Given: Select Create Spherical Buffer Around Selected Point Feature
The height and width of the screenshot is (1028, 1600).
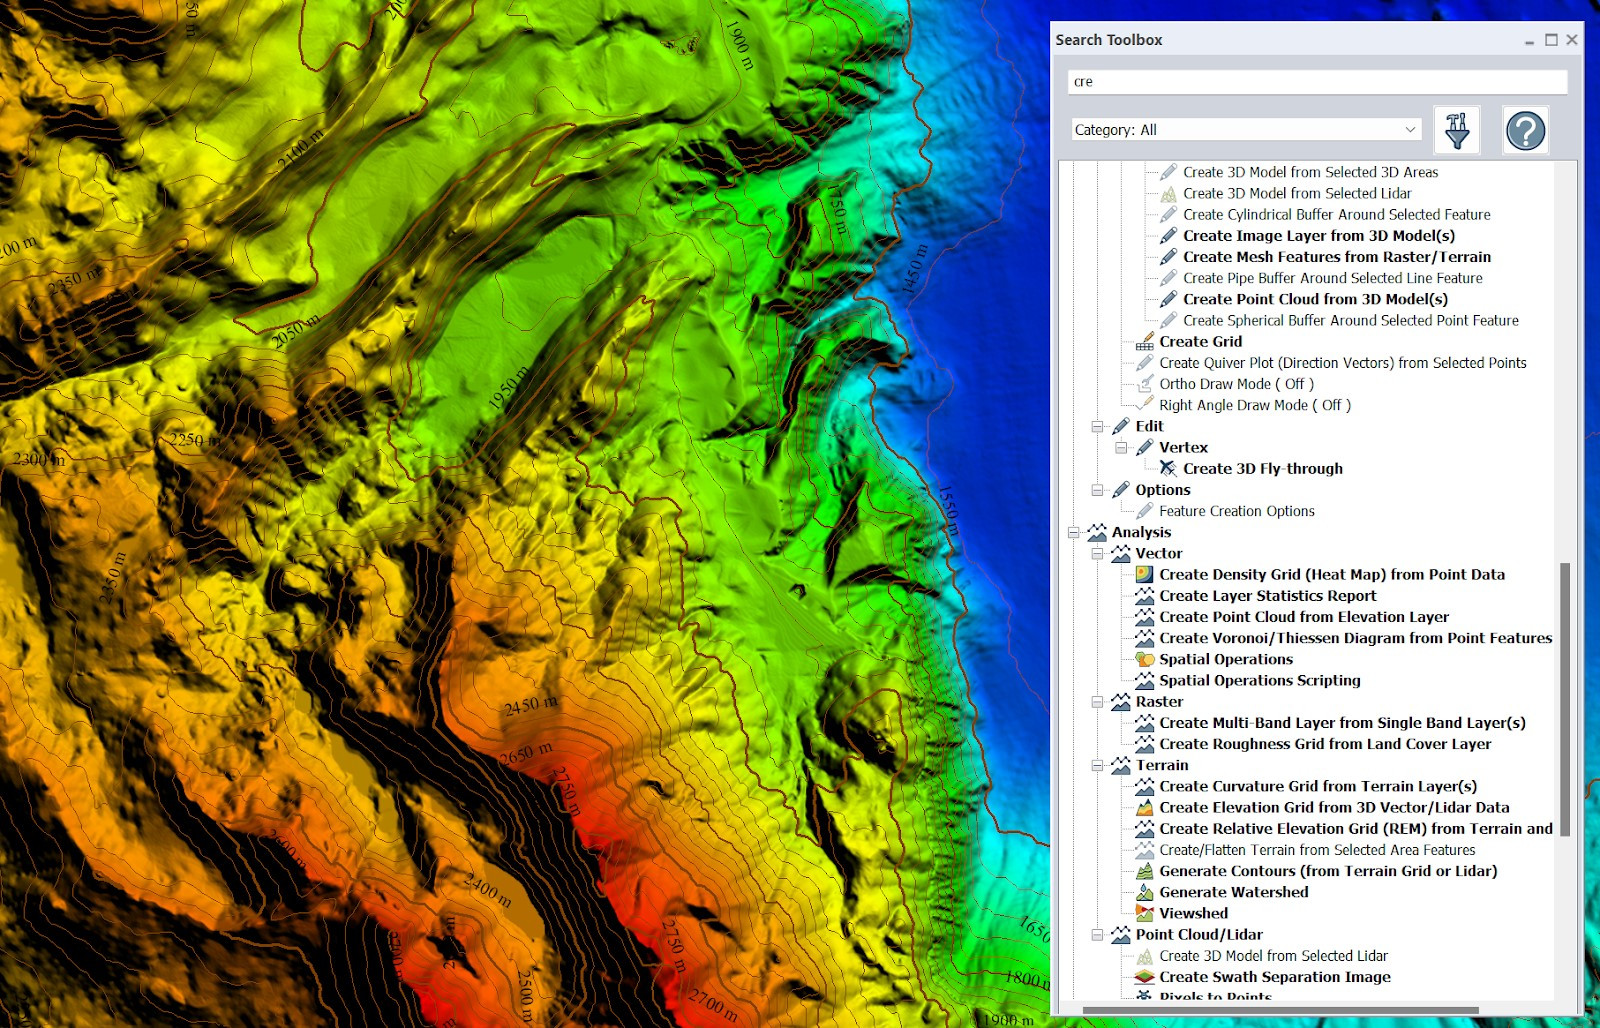Looking at the screenshot, I should pyautogui.click(x=1350, y=320).
